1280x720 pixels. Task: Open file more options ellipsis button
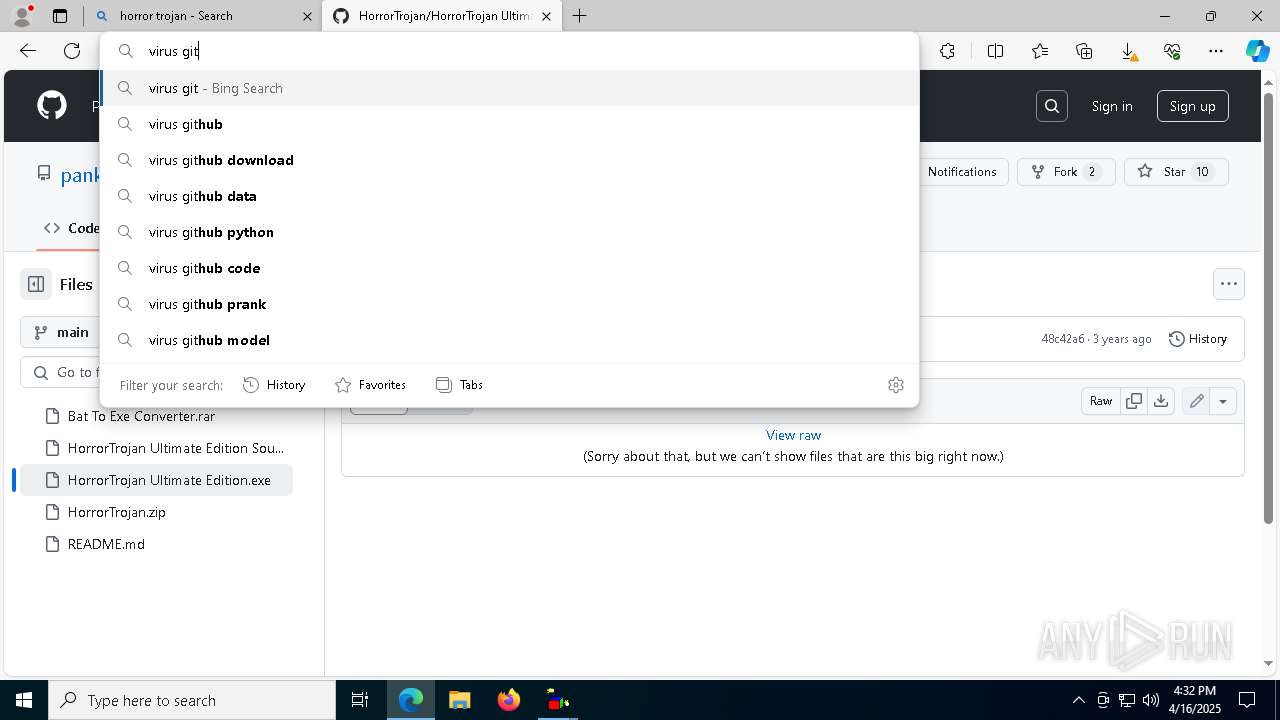click(x=1229, y=284)
